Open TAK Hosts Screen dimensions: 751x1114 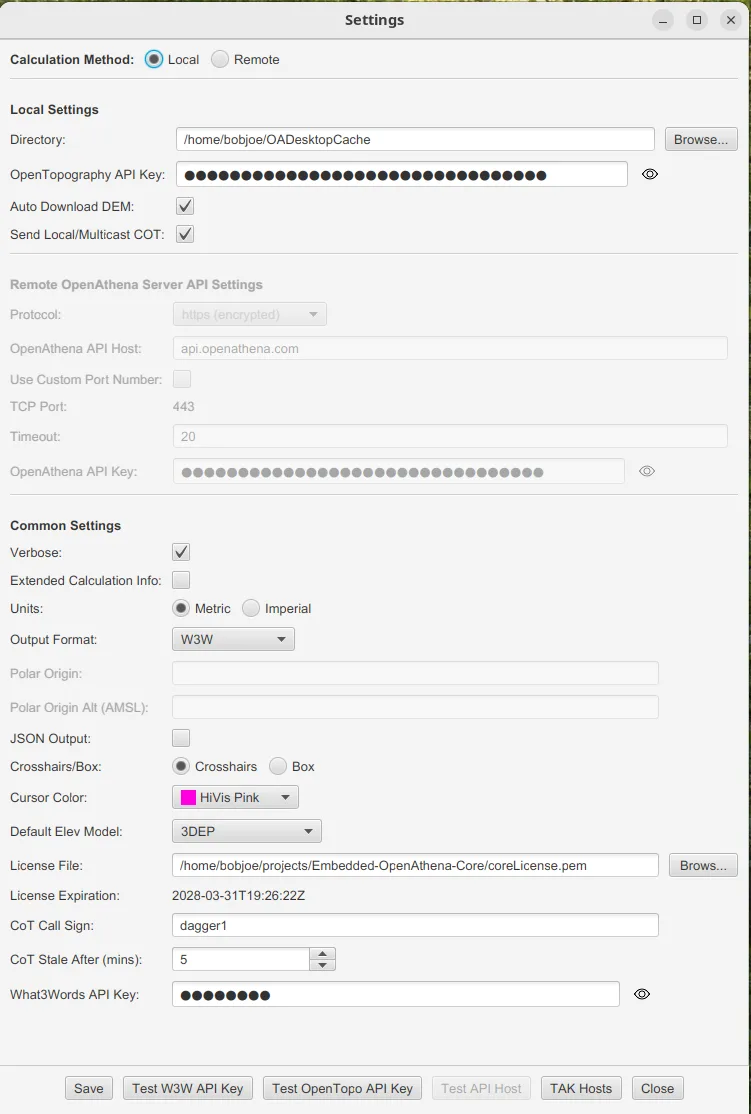tap(580, 1088)
